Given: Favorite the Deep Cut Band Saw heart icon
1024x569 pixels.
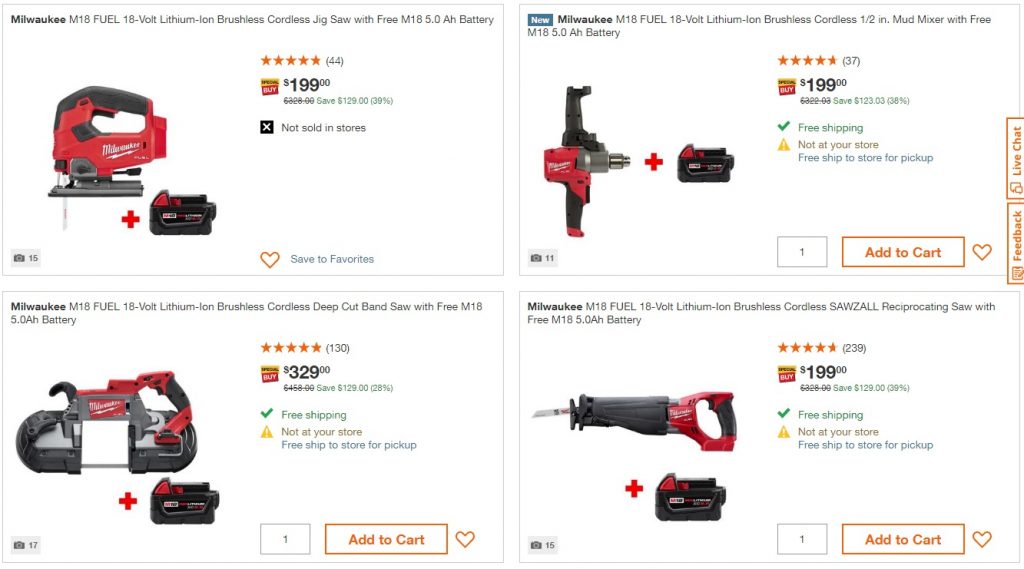Looking at the screenshot, I should tap(465, 539).
